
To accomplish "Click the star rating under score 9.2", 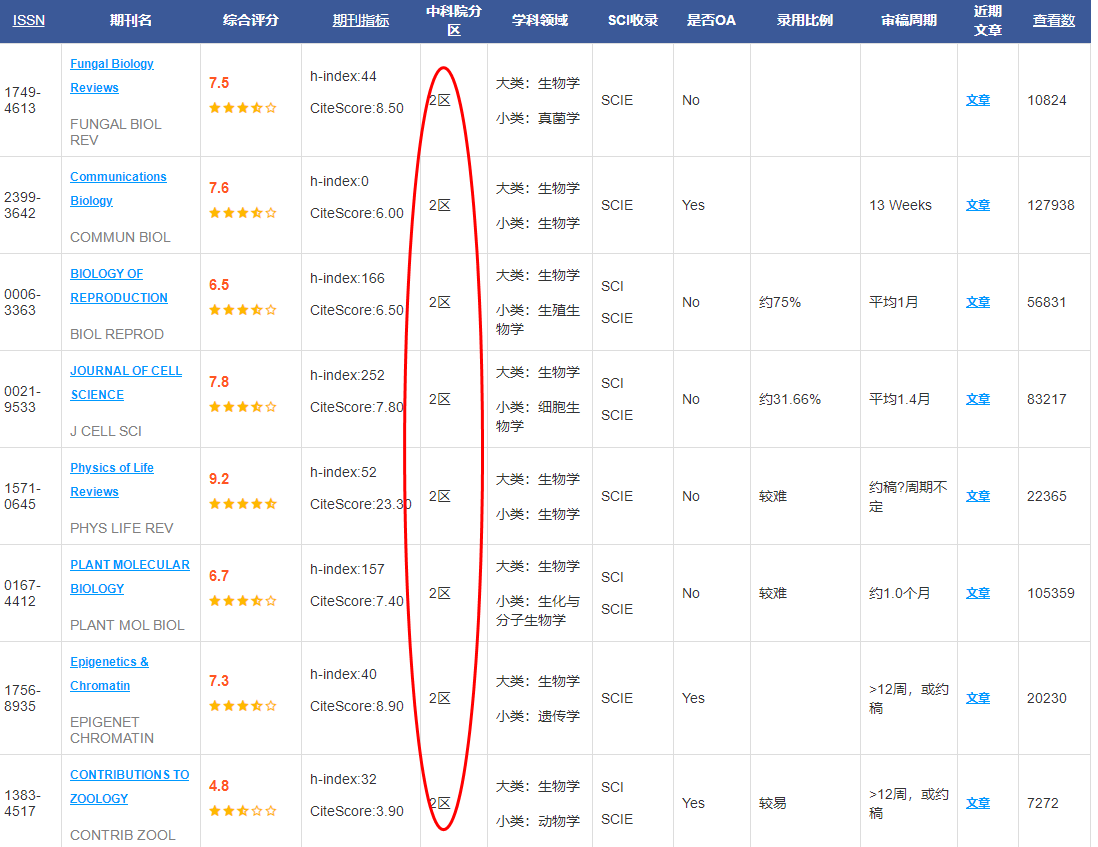I will coord(242,504).
